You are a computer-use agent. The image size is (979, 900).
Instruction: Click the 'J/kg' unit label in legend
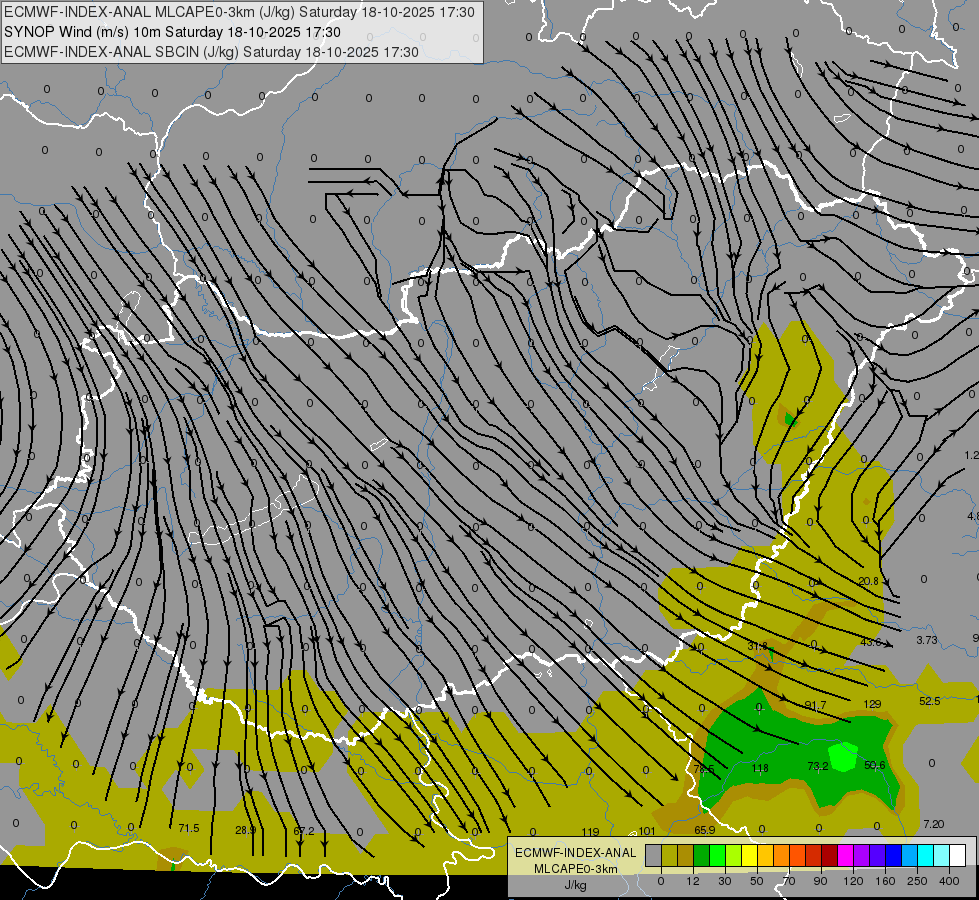point(576,885)
